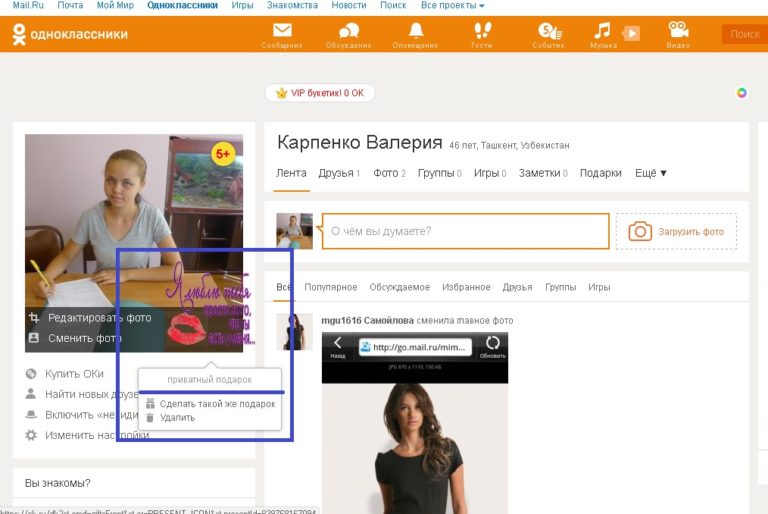Open the Группы profile tab
The width and height of the screenshot is (768, 514).
click(x=439, y=173)
